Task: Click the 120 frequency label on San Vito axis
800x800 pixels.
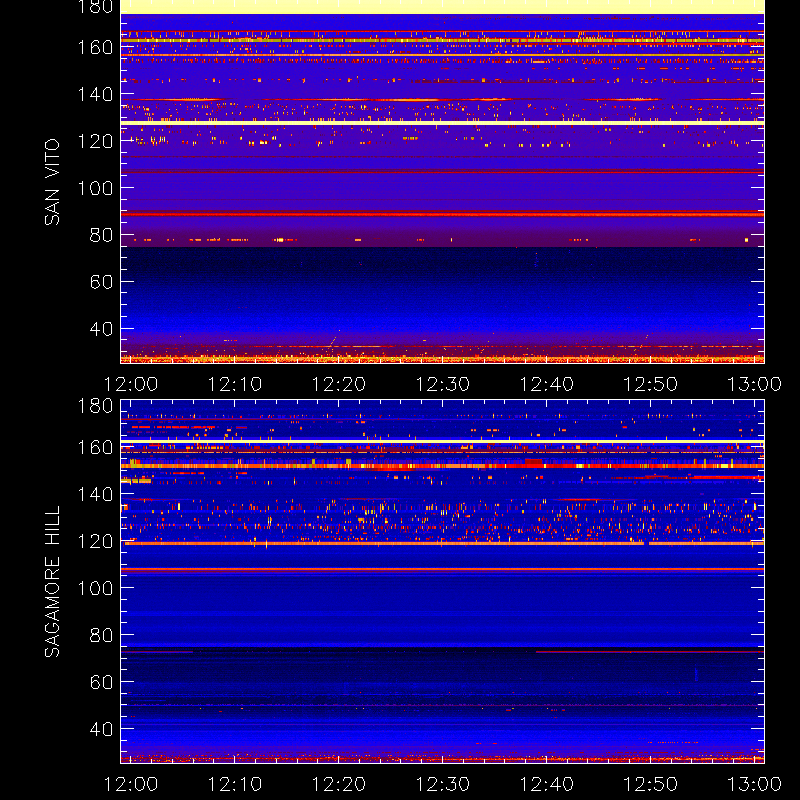Action: coord(95,141)
